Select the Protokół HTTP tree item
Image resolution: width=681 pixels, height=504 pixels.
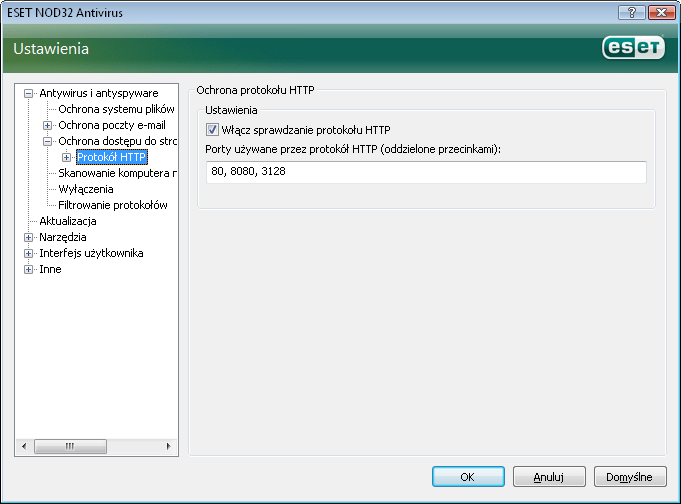pyautogui.click(x=112, y=157)
